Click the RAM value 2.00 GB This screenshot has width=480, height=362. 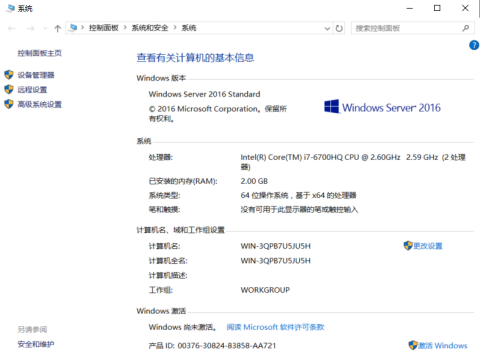click(x=254, y=181)
